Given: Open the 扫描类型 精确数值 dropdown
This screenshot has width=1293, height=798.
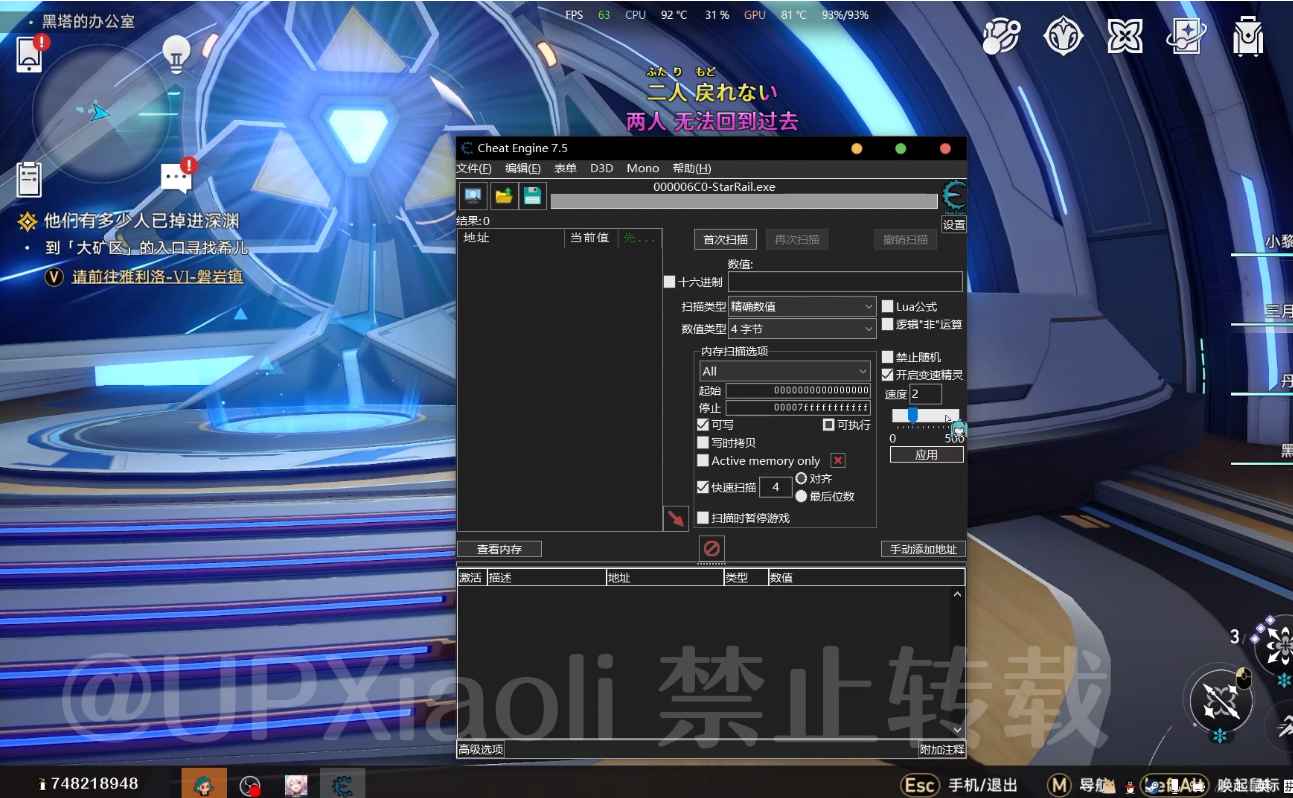Looking at the screenshot, I should click(x=802, y=306).
